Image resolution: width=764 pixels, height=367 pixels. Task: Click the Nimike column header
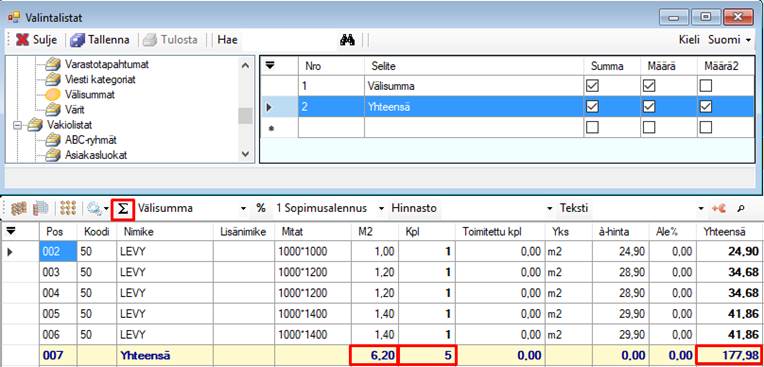click(x=165, y=232)
